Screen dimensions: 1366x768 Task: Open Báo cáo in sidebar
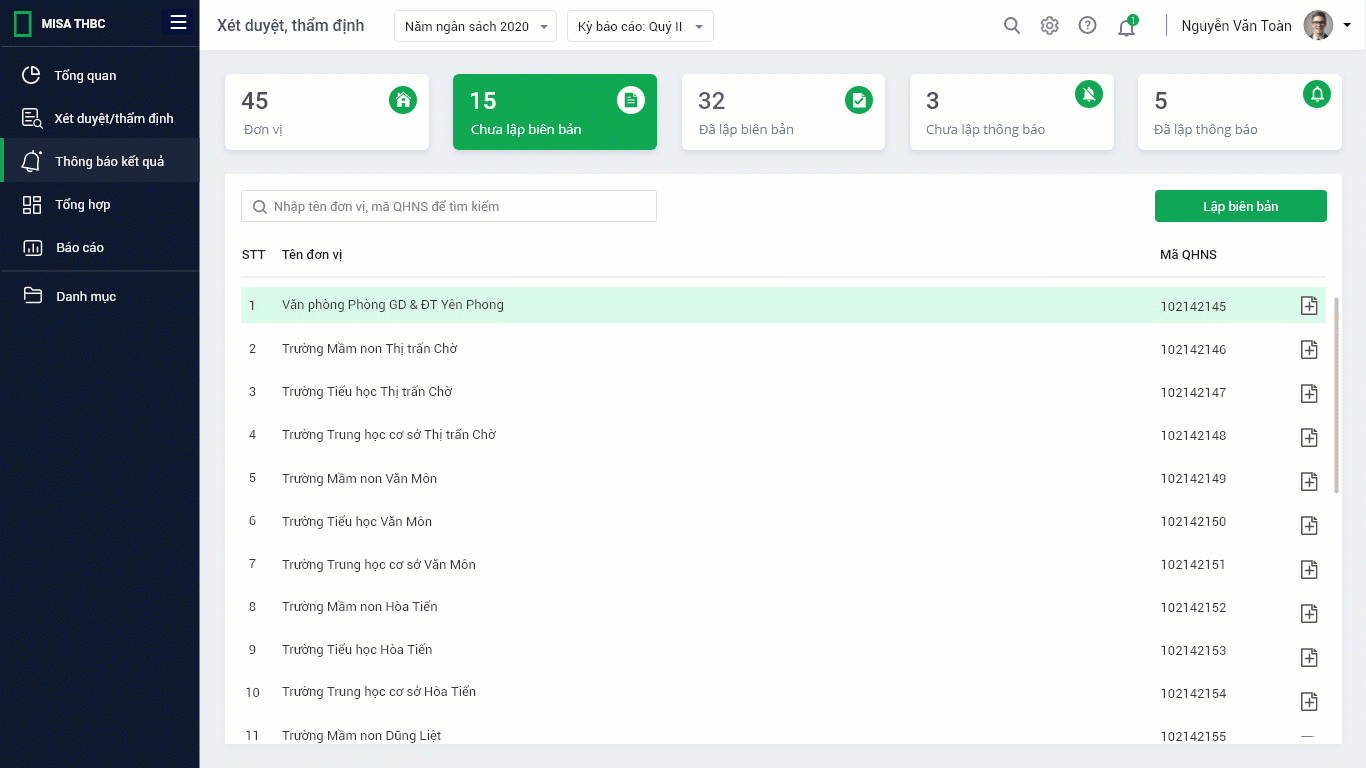pos(100,247)
